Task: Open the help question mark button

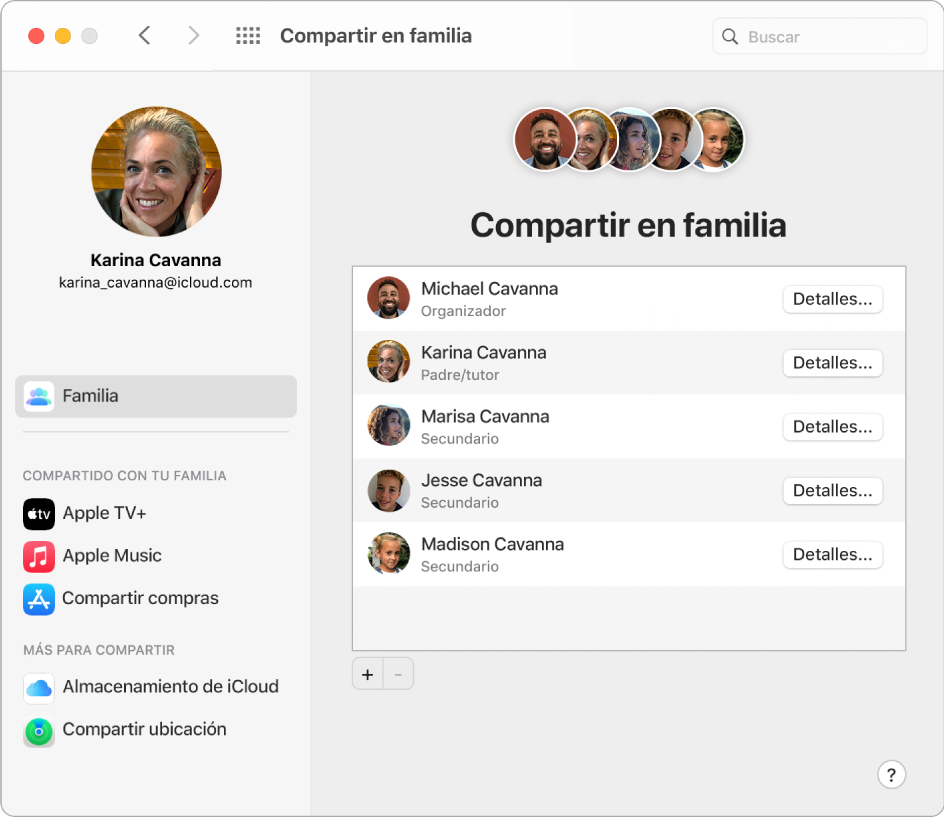Action: tap(891, 774)
